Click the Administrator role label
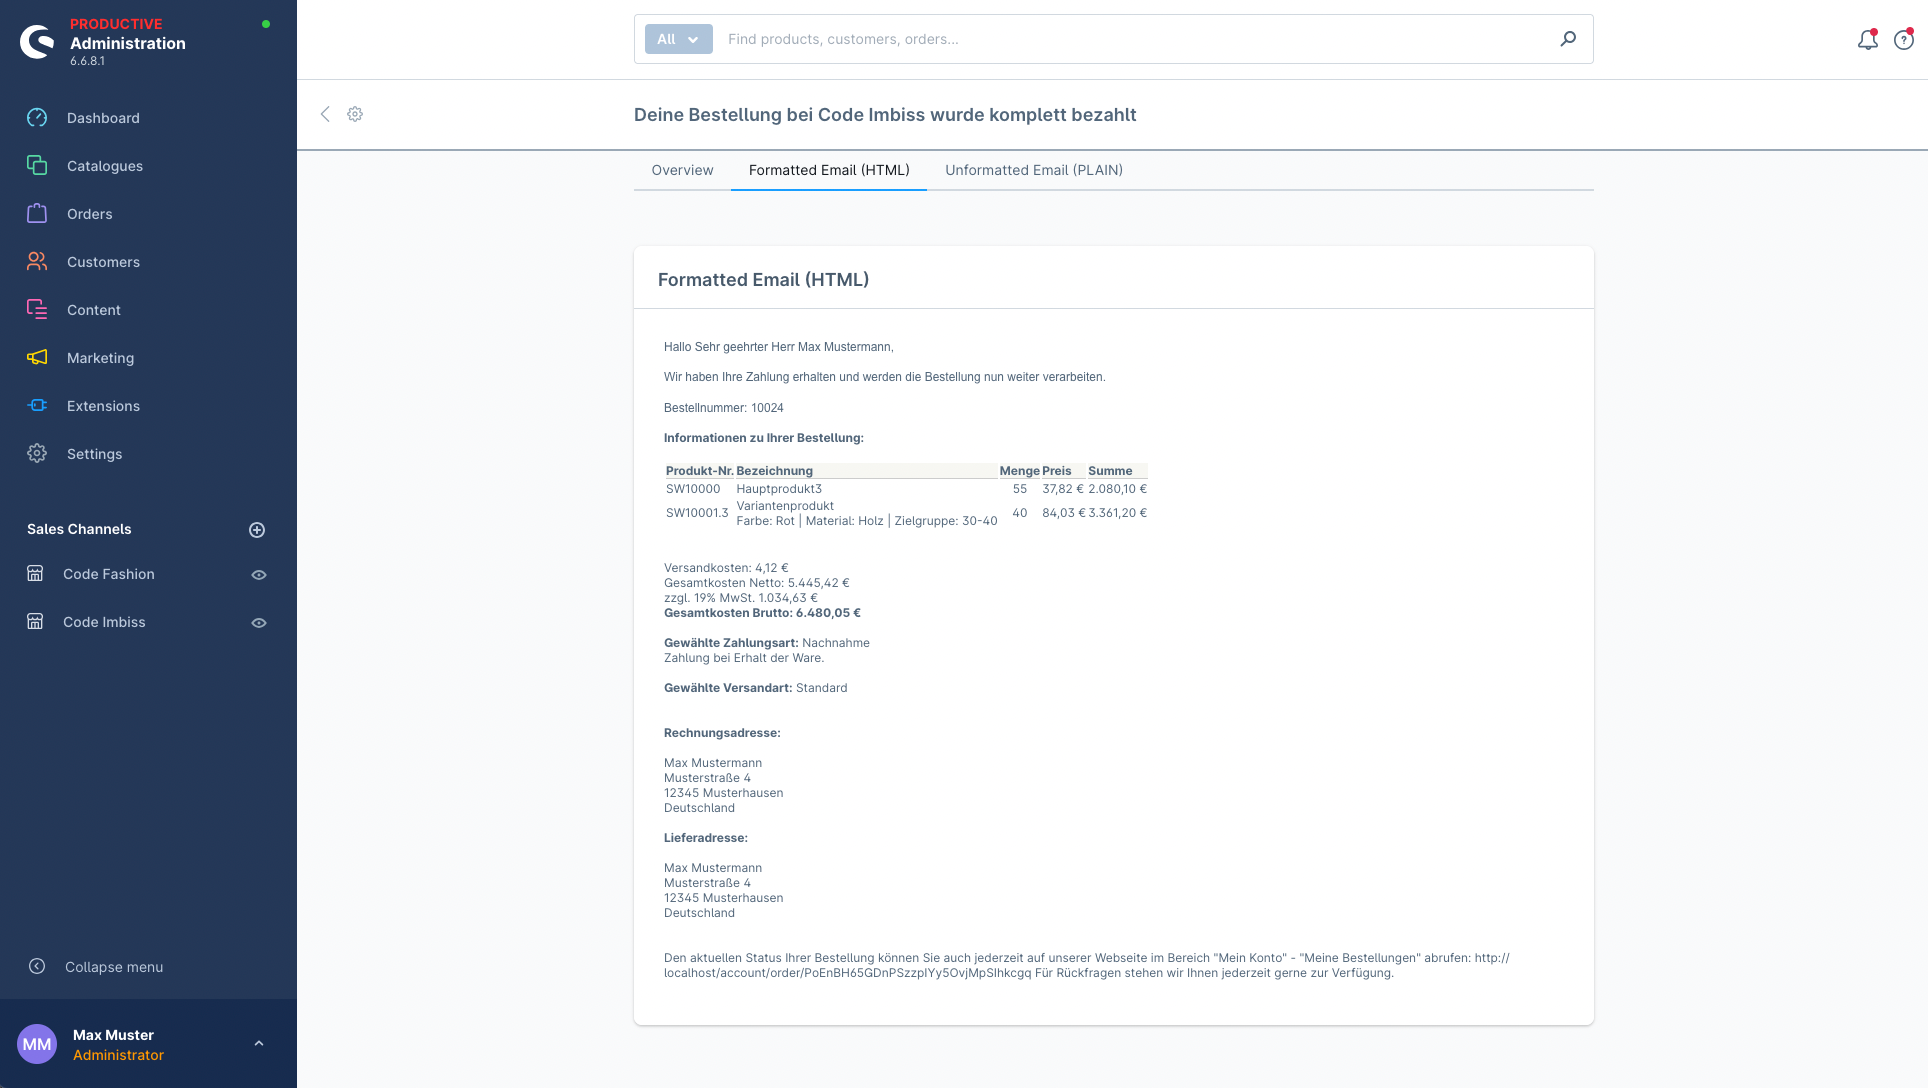This screenshot has height=1088, width=1928. click(118, 1055)
